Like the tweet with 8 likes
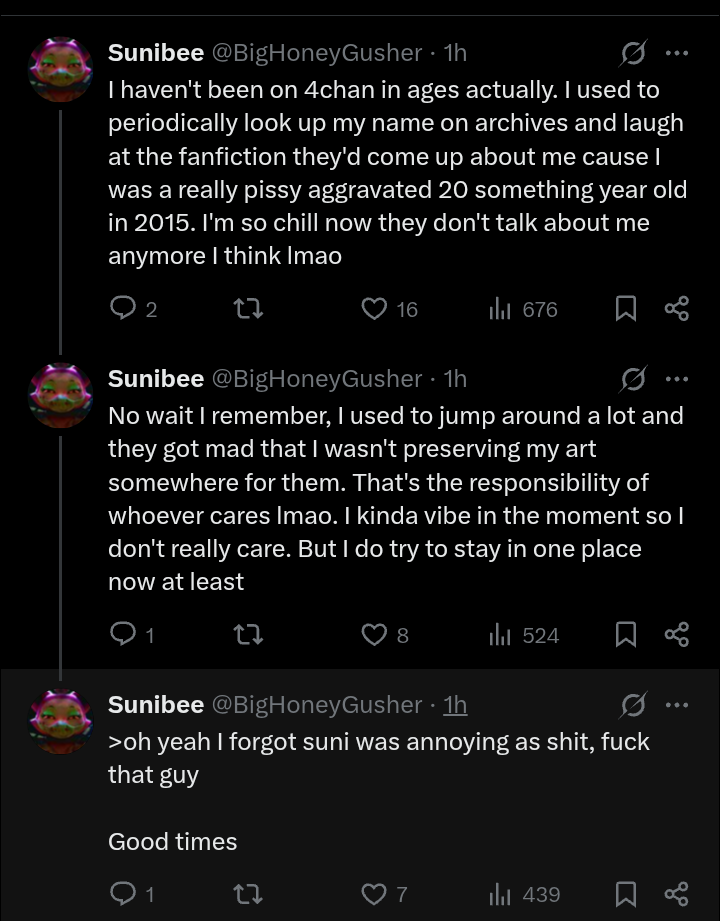 [374, 635]
